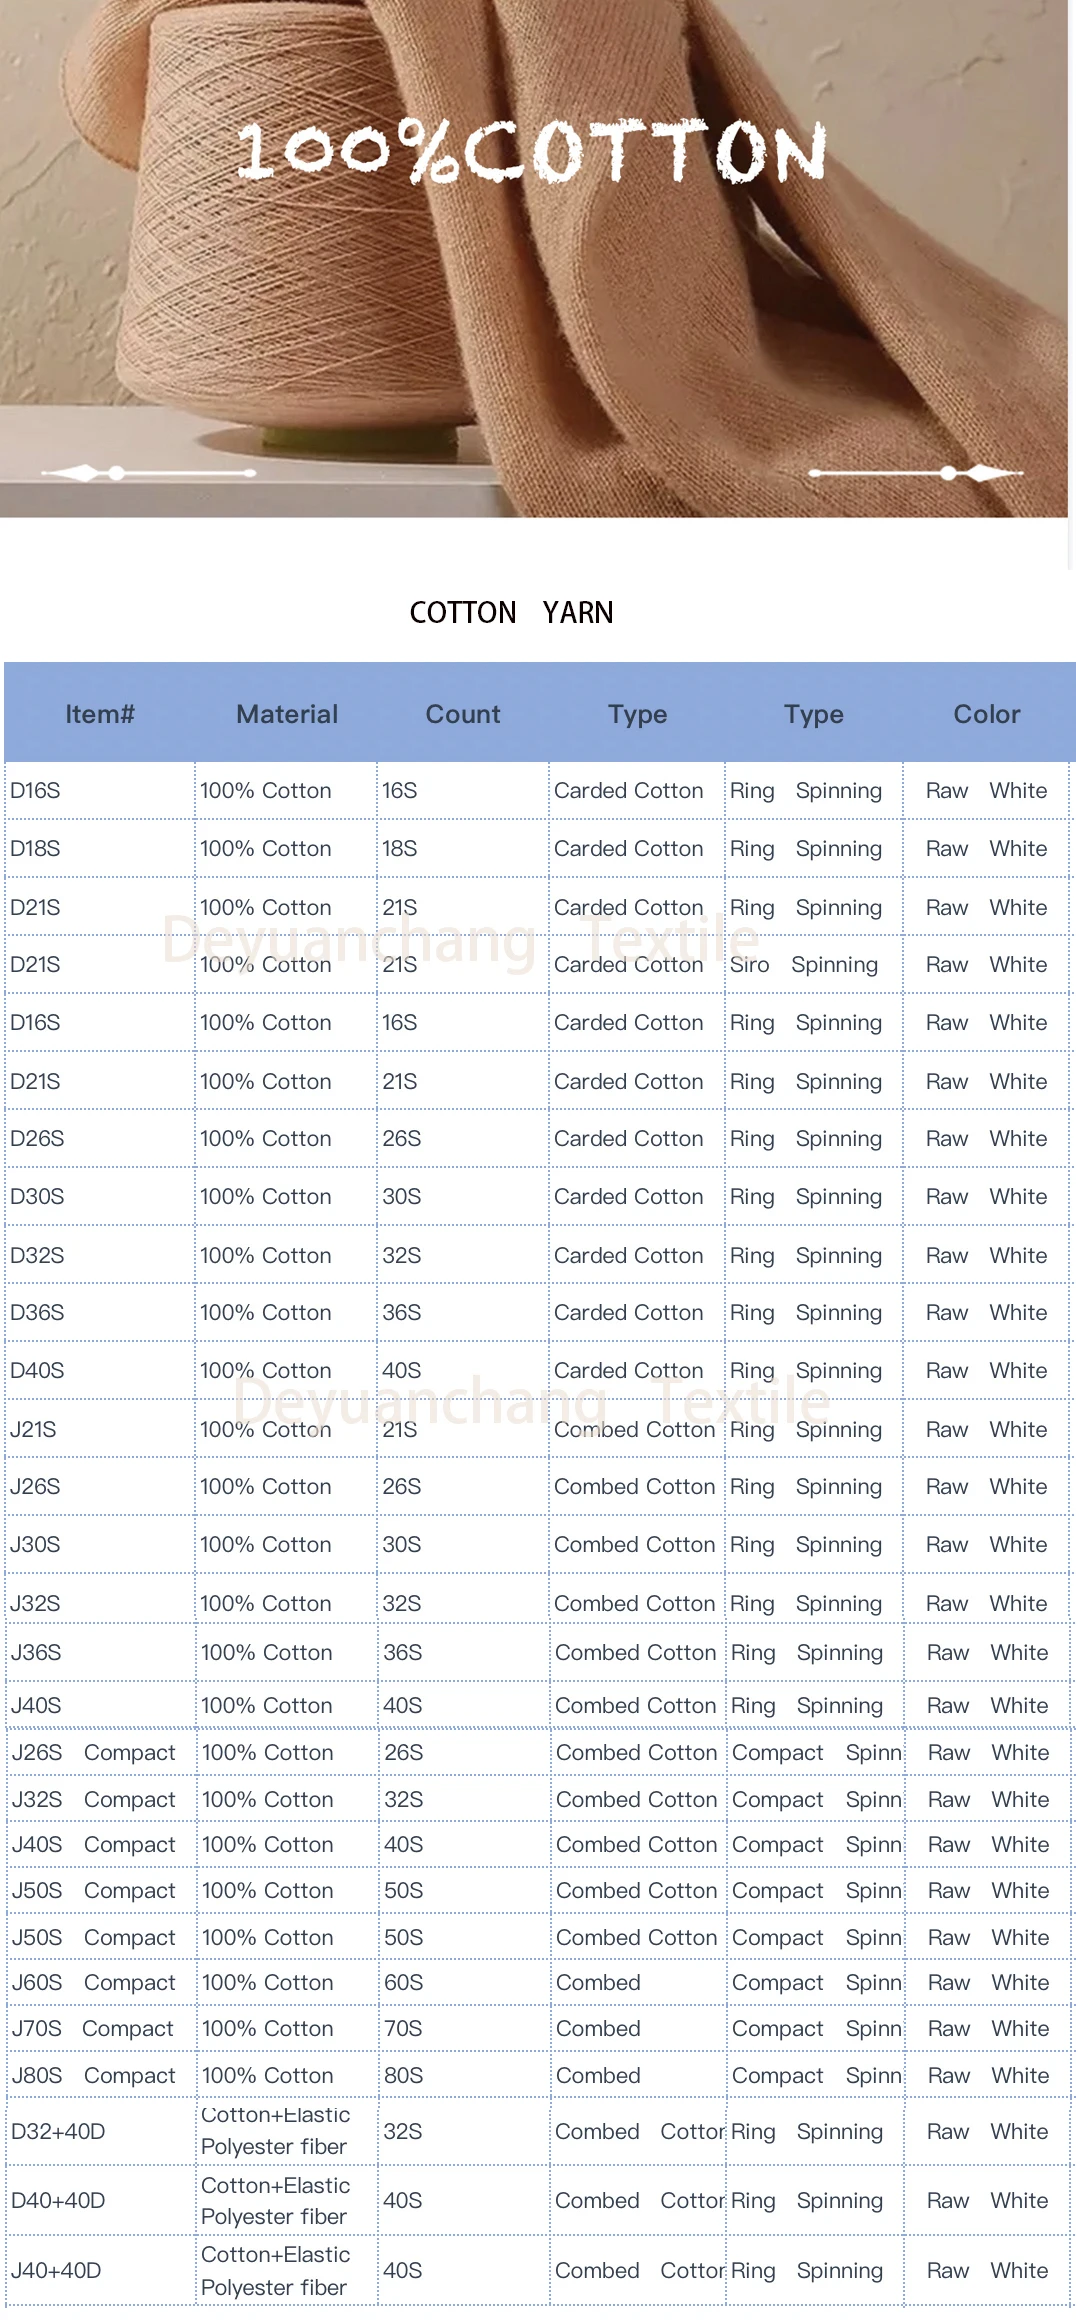Click the left decorative line ornament on banner
1076x2322 pixels.
tap(160, 472)
